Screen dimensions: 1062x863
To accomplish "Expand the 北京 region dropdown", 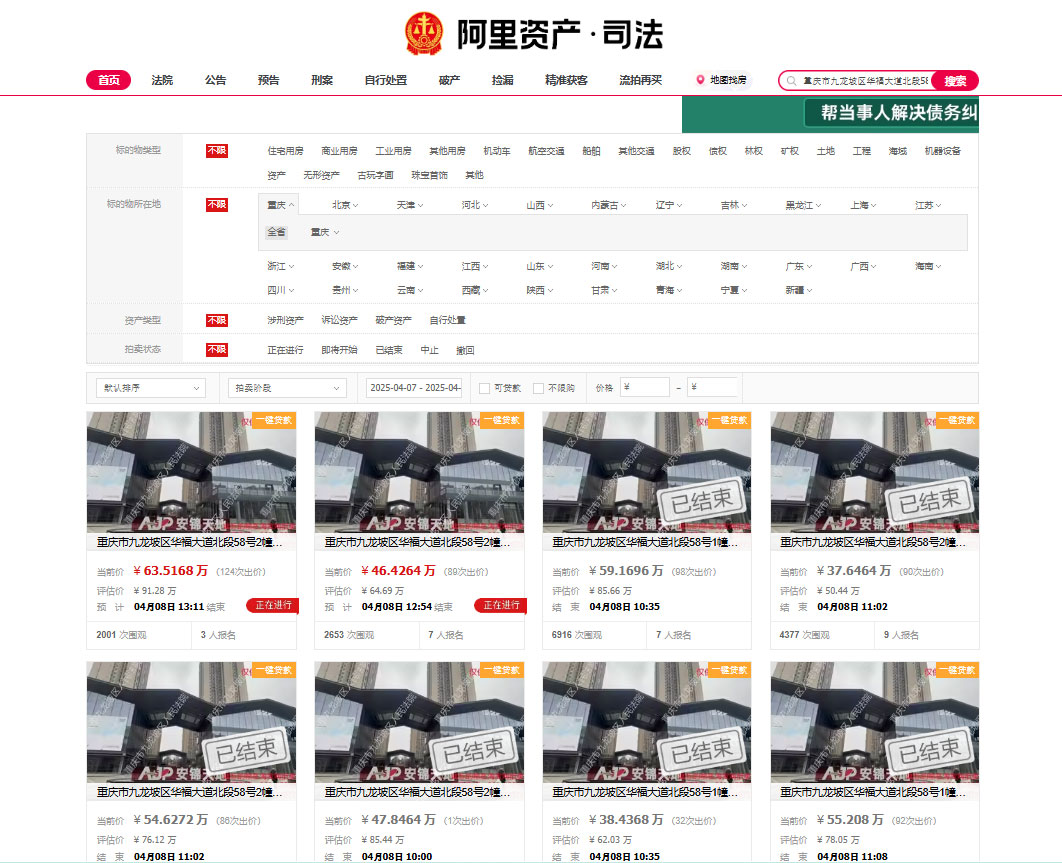I will (x=345, y=205).
